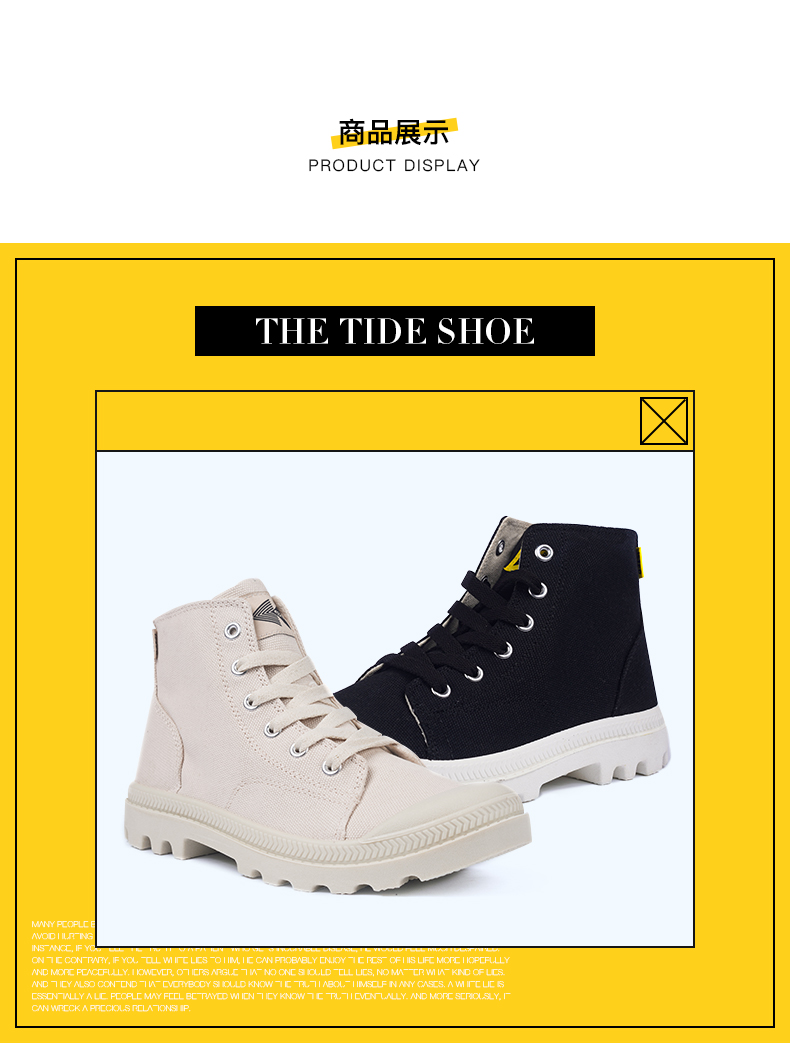Click the PRODUCT DISPLAY heading text
This screenshot has width=790, height=1055.
coord(394,166)
